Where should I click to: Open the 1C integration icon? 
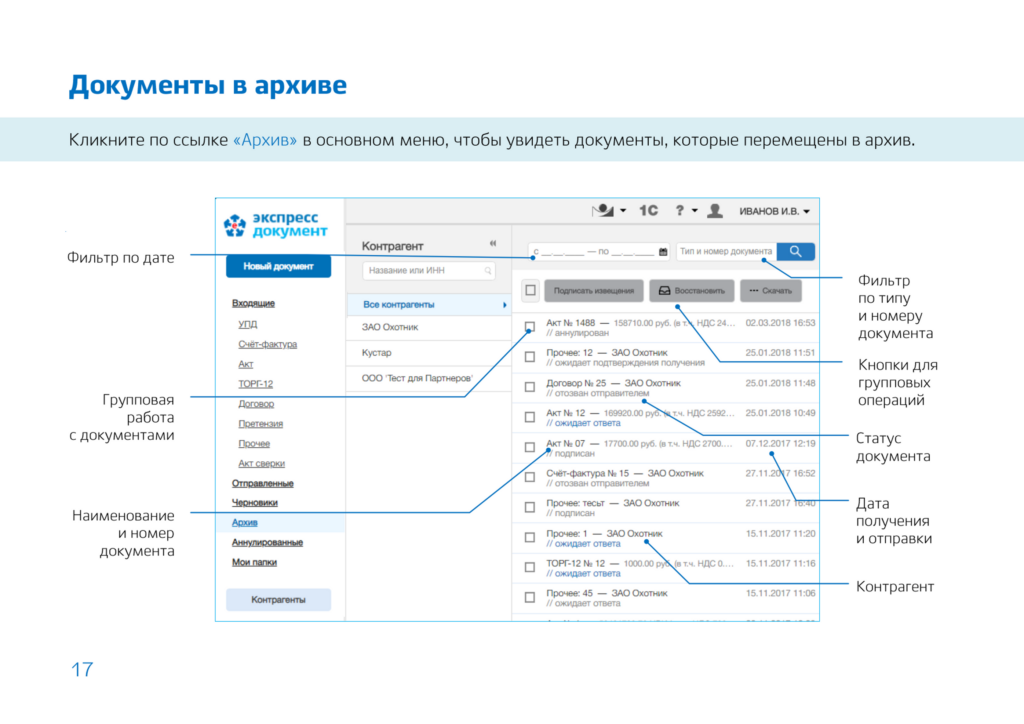[648, 210]
